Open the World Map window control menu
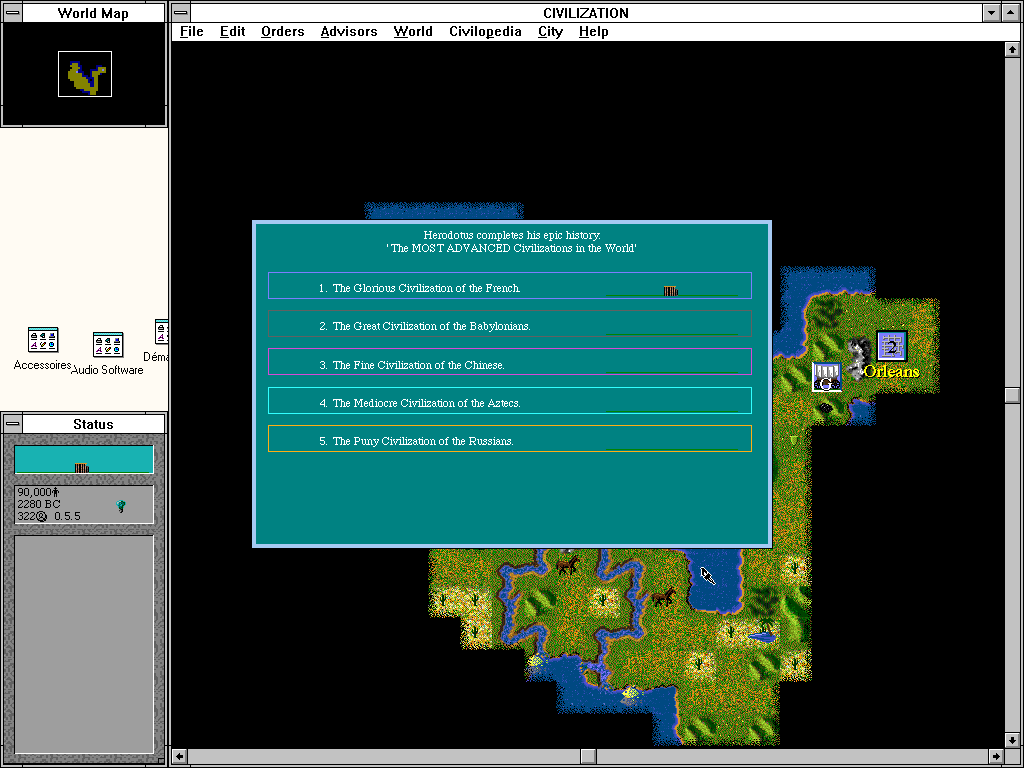Viewport: 1024px width, 768px height. pyautogui.click(x=12, y=12)
